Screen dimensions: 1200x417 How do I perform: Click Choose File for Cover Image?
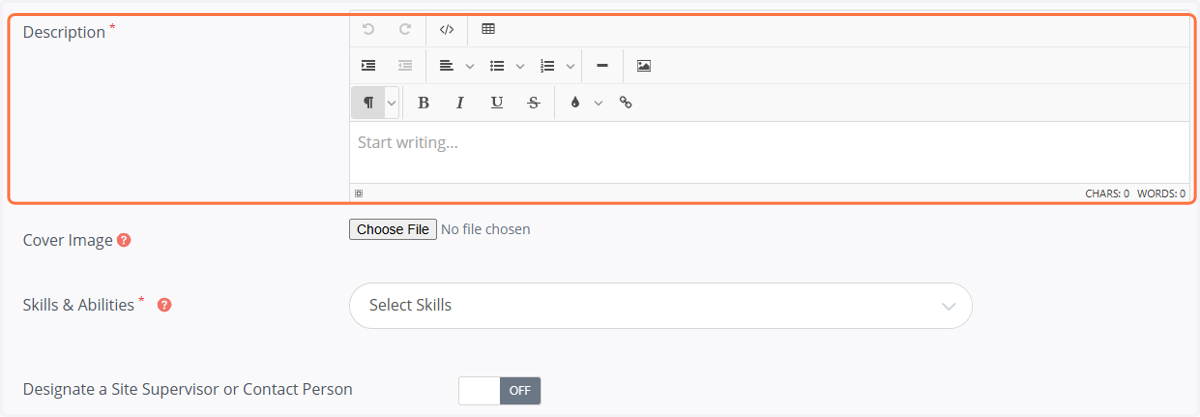coord(393,229)
